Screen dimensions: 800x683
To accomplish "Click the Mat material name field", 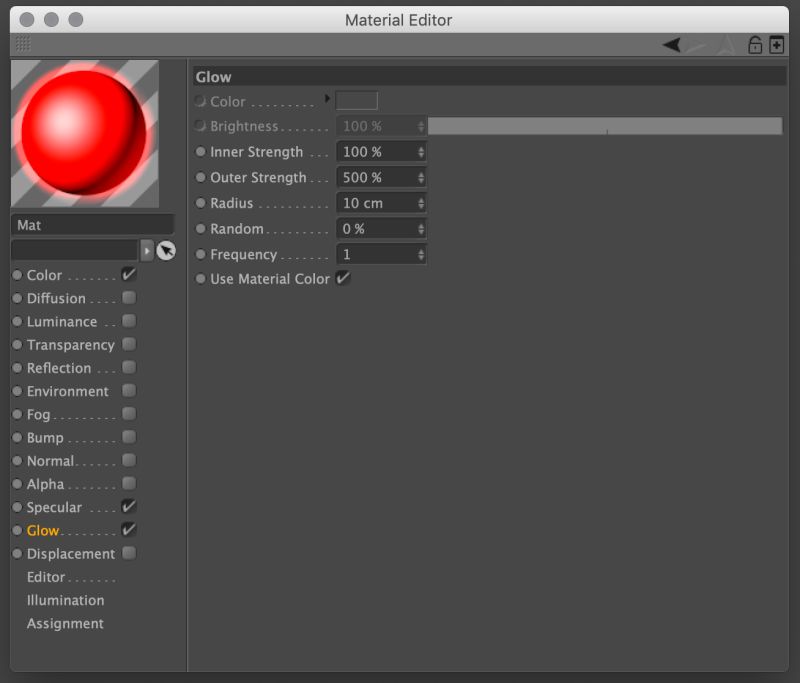I will 92,225.
